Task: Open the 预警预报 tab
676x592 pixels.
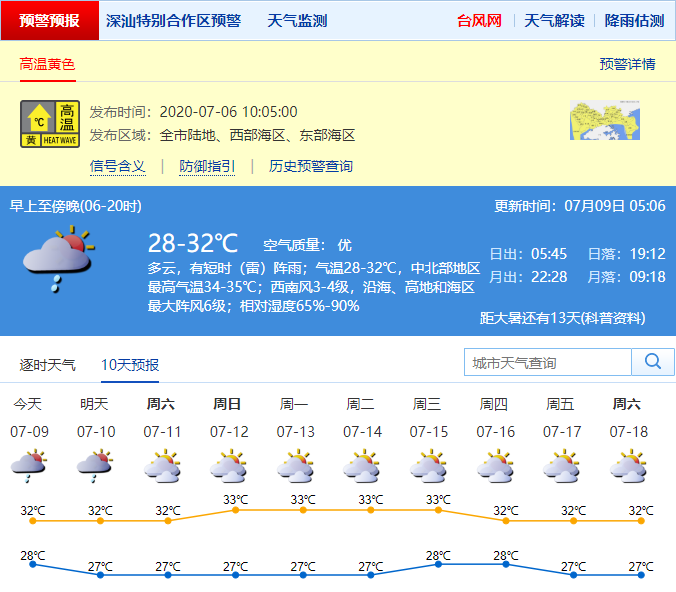Action: pos(49,21)
